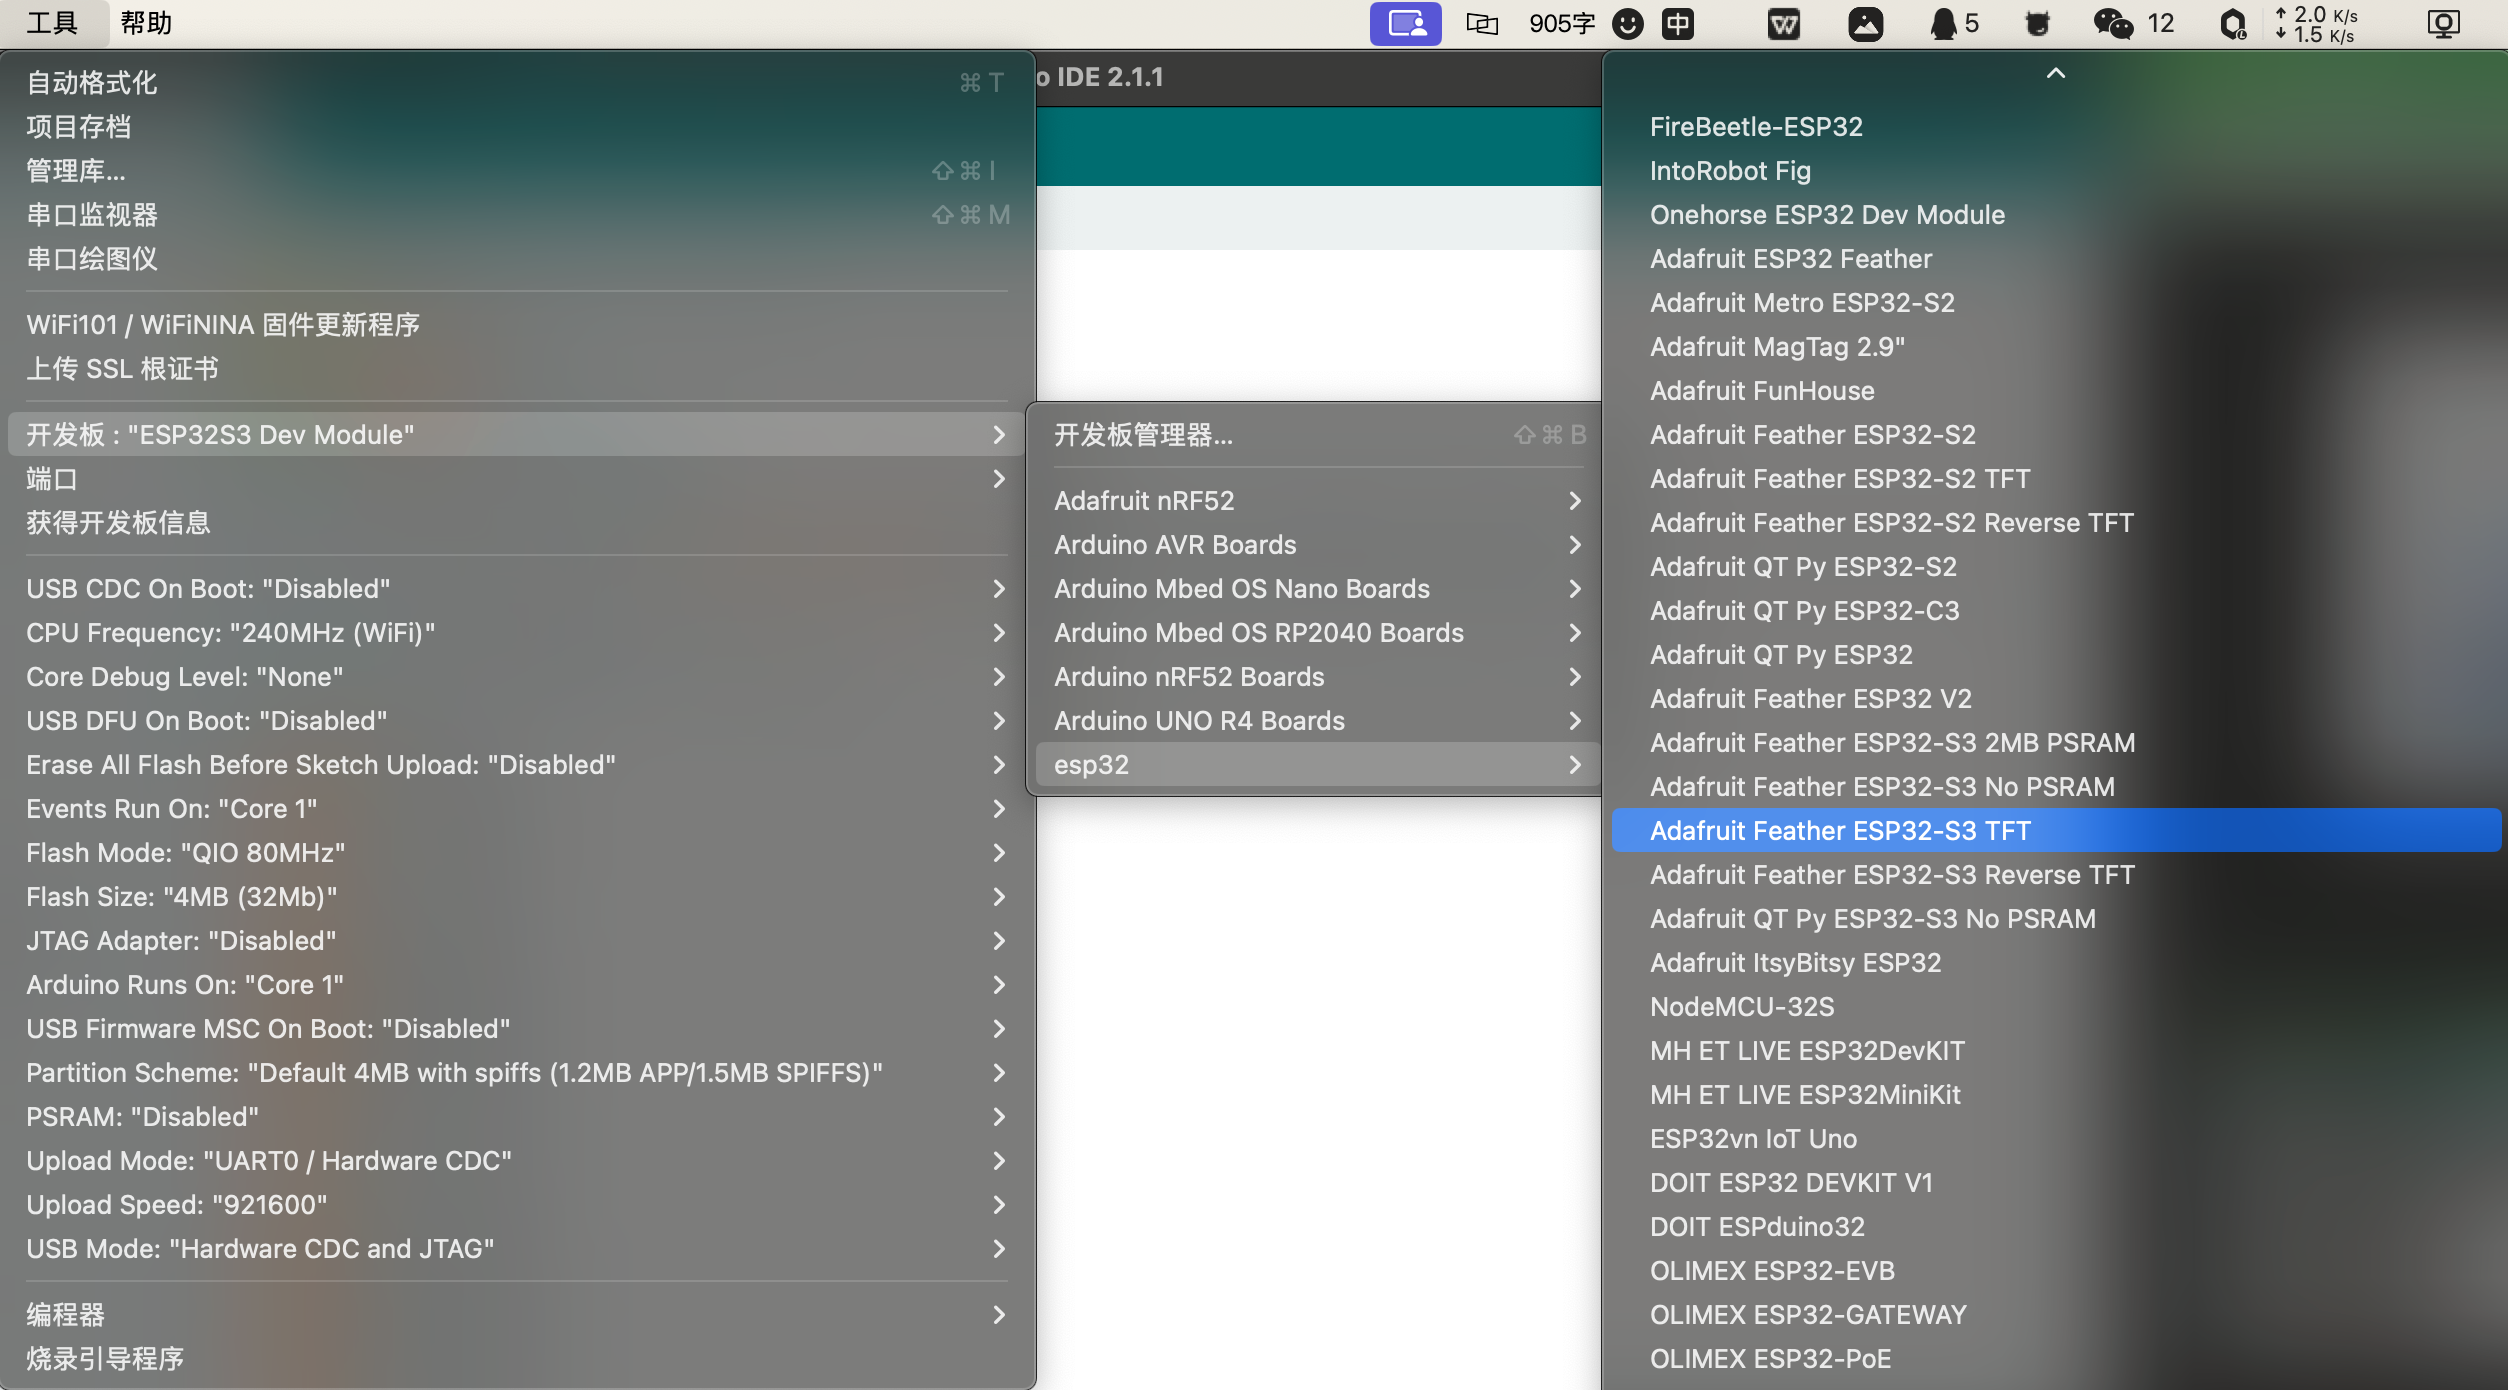Viewport: 2508px width, 1390px height.
Task: Select NodeMCU-32S from the board list
Action: pyautogui.click(x=1741, y=1006)
